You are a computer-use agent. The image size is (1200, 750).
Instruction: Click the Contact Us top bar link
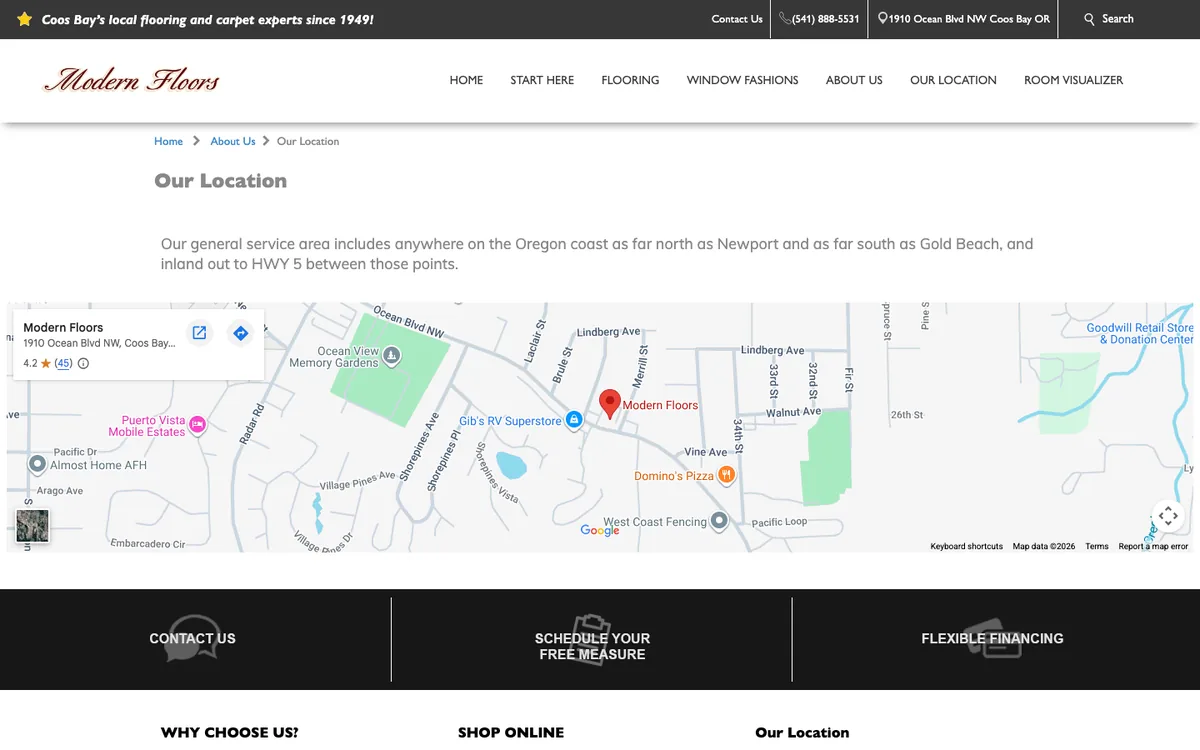pos(737,19)
